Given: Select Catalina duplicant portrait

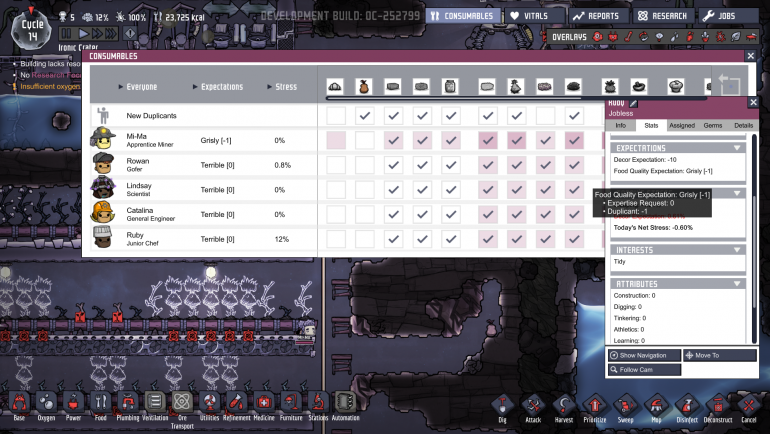Looking at the screenshot, I should click(103, 212).
